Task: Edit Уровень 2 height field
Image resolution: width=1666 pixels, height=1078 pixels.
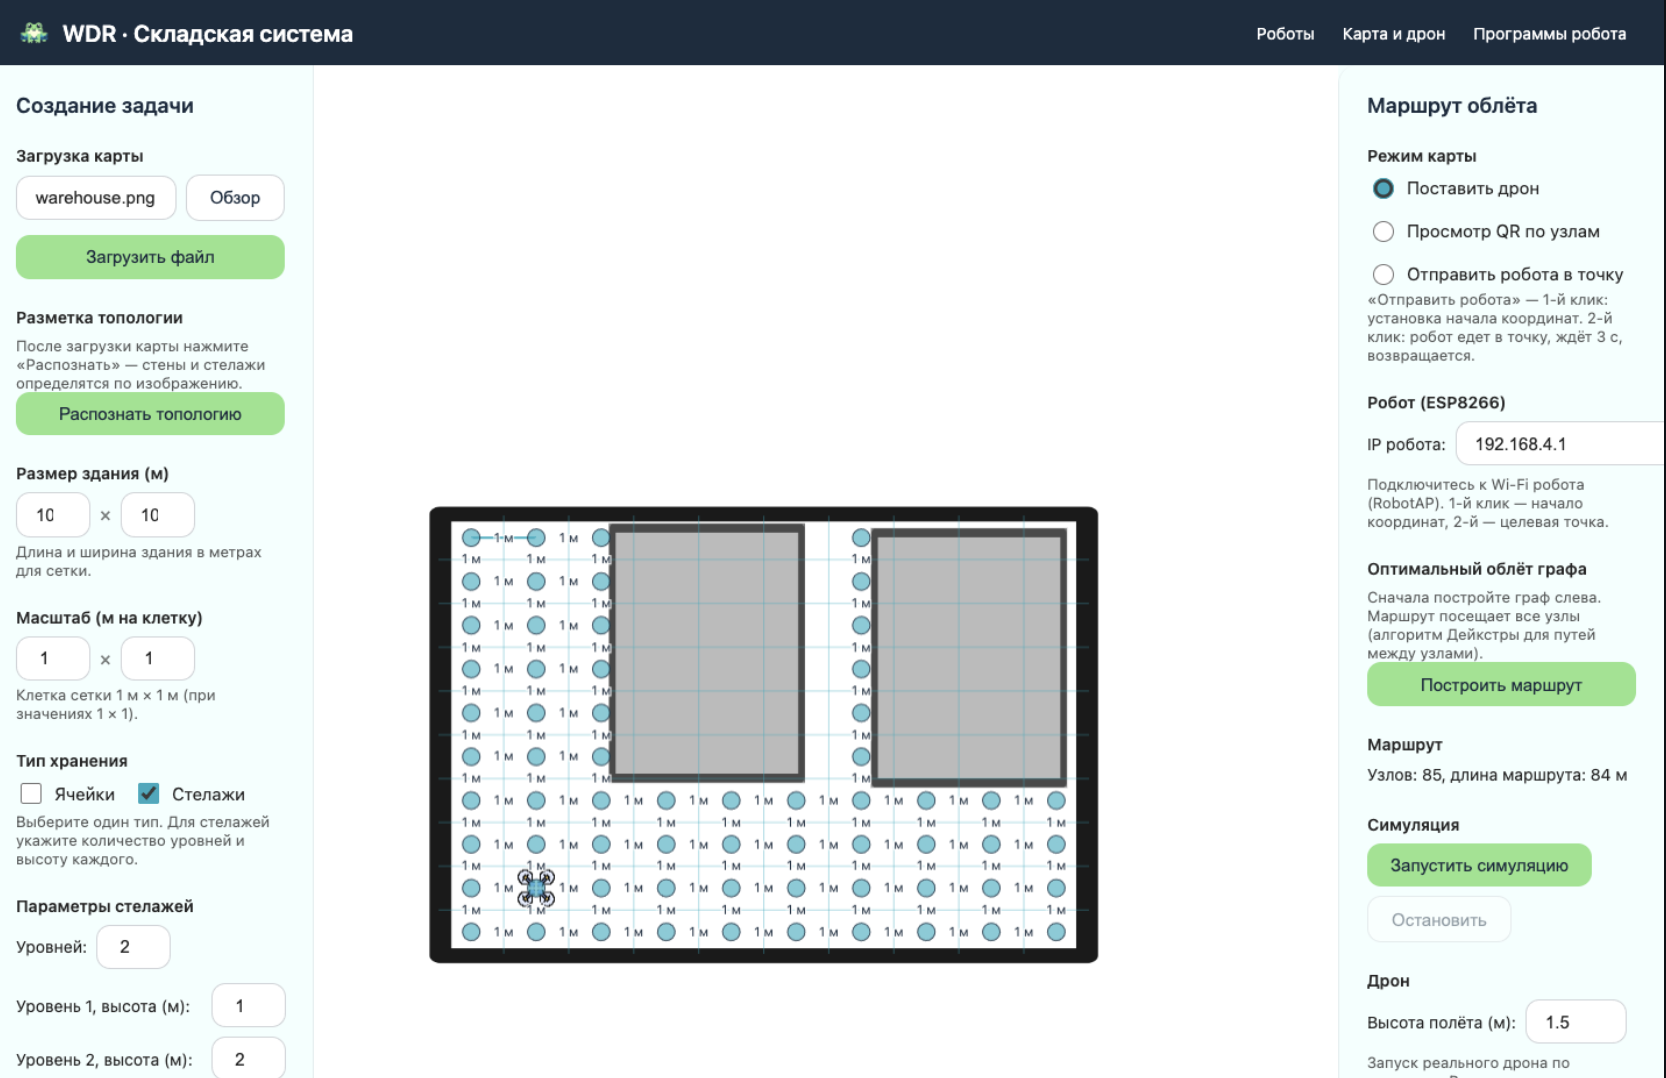Action: [249, 1058]
